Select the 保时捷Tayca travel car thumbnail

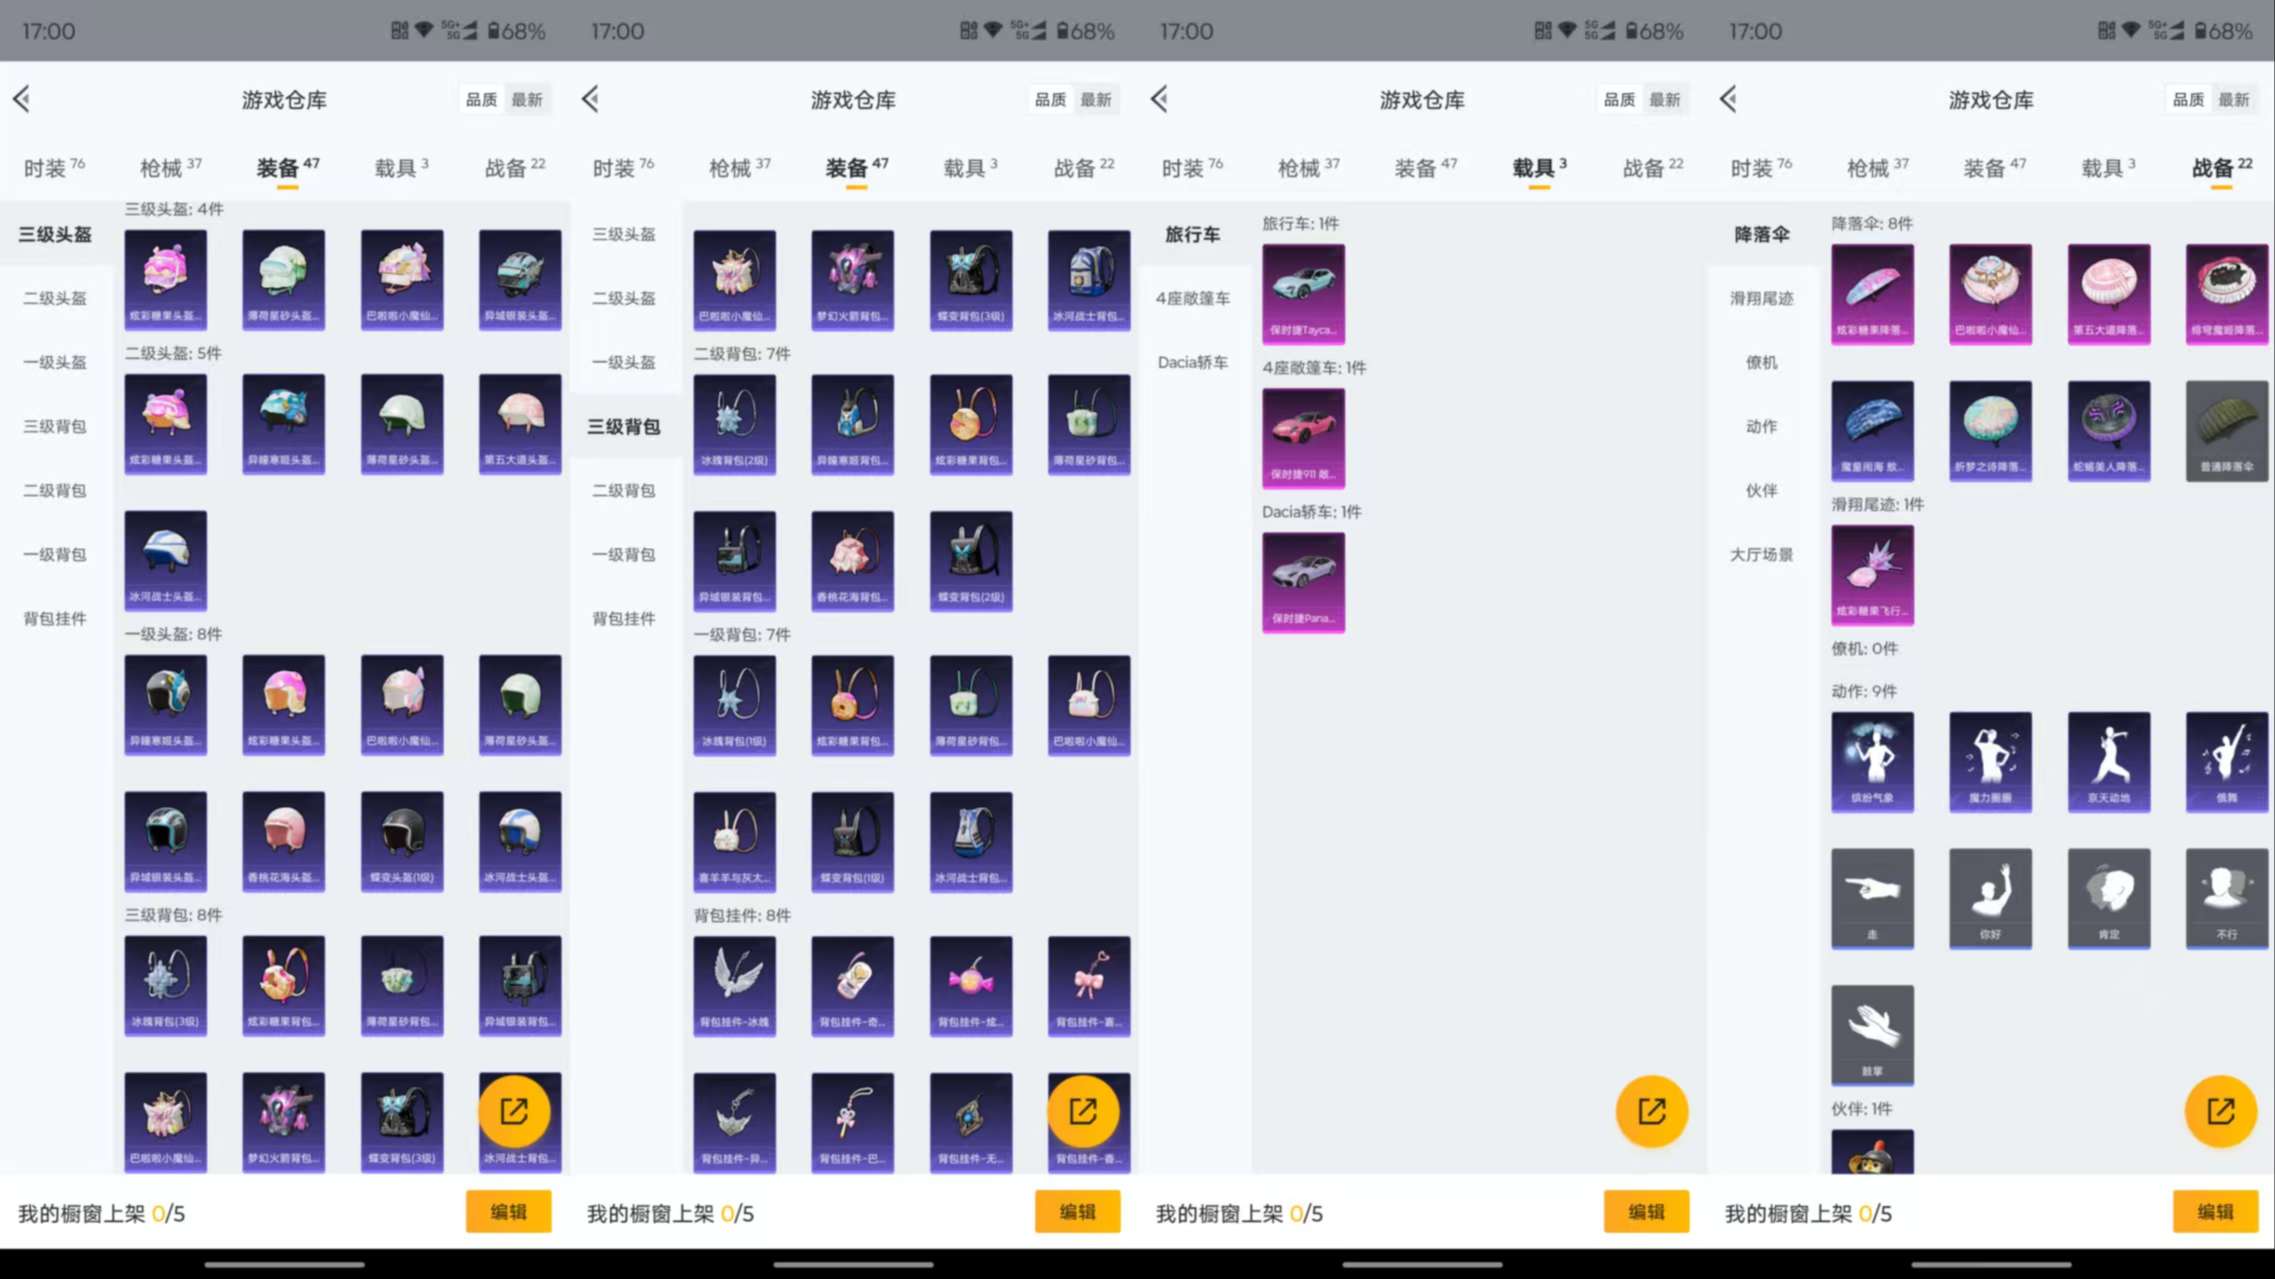click(x=1303, y=293)
